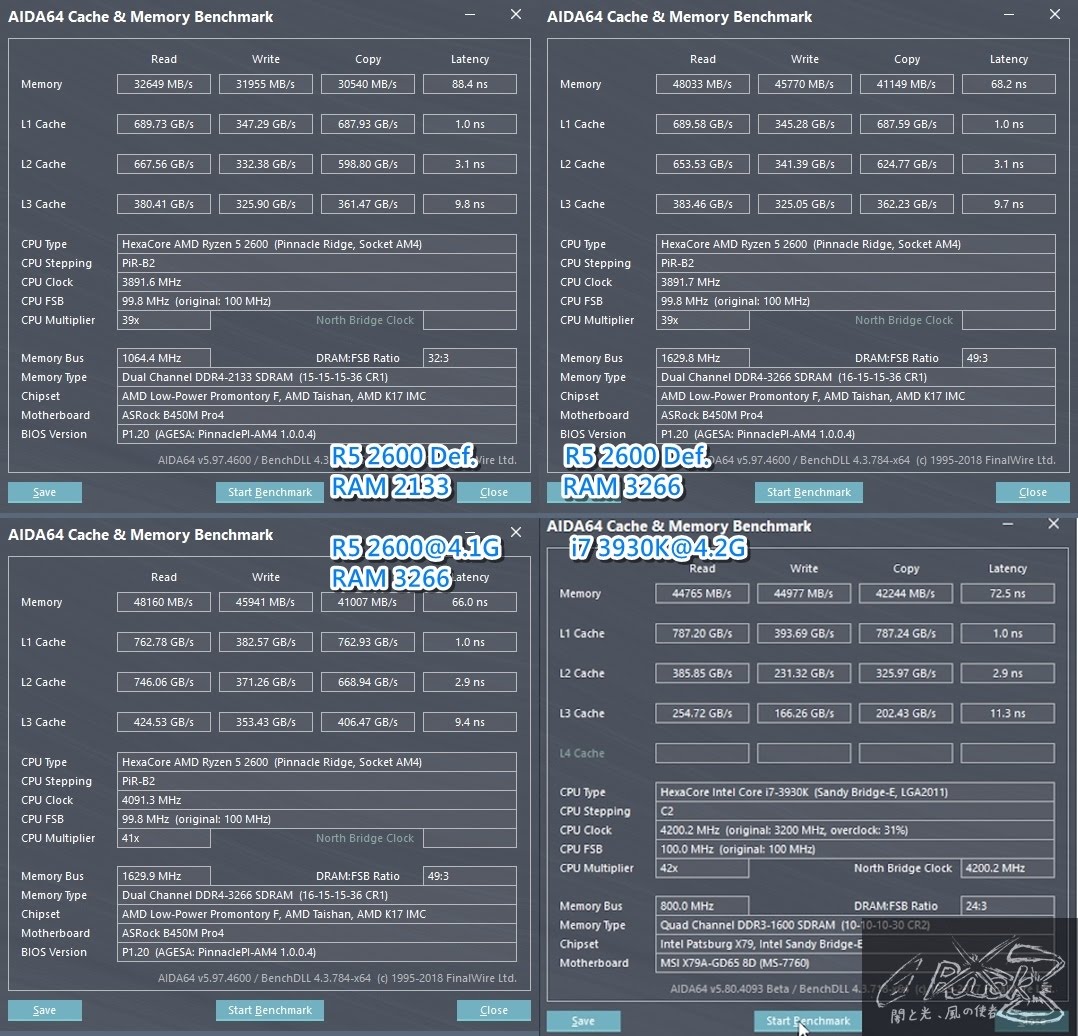Select the Memory Bus field showing 1629.8 MHz
The image size is (1078, 1036).
703,358
